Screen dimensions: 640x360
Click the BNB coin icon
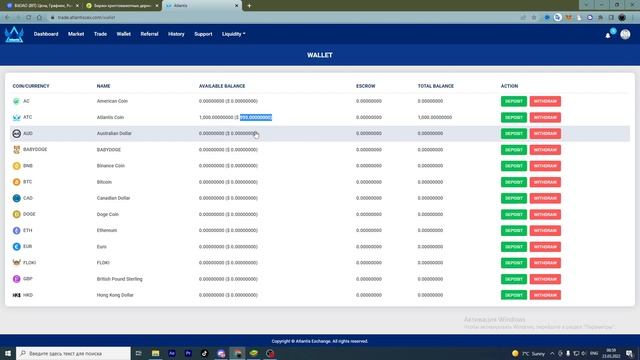[16, 166]
